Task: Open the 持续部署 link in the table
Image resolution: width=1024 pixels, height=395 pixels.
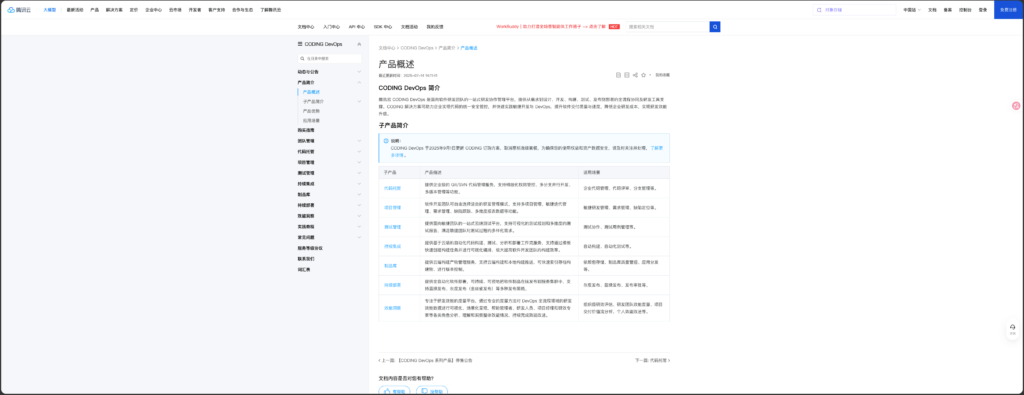Action: 392,285
